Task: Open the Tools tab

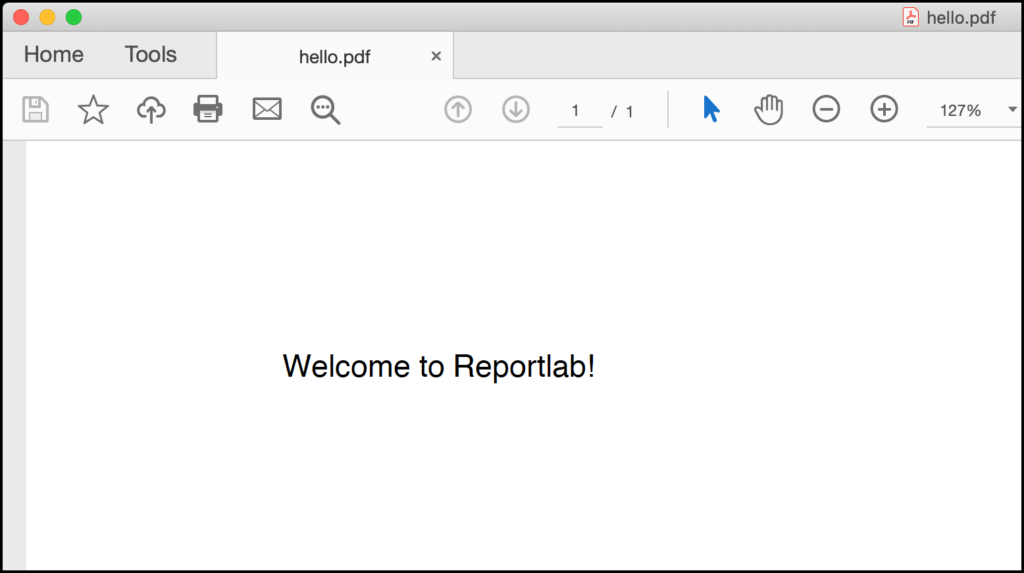Action: (151, 54)
